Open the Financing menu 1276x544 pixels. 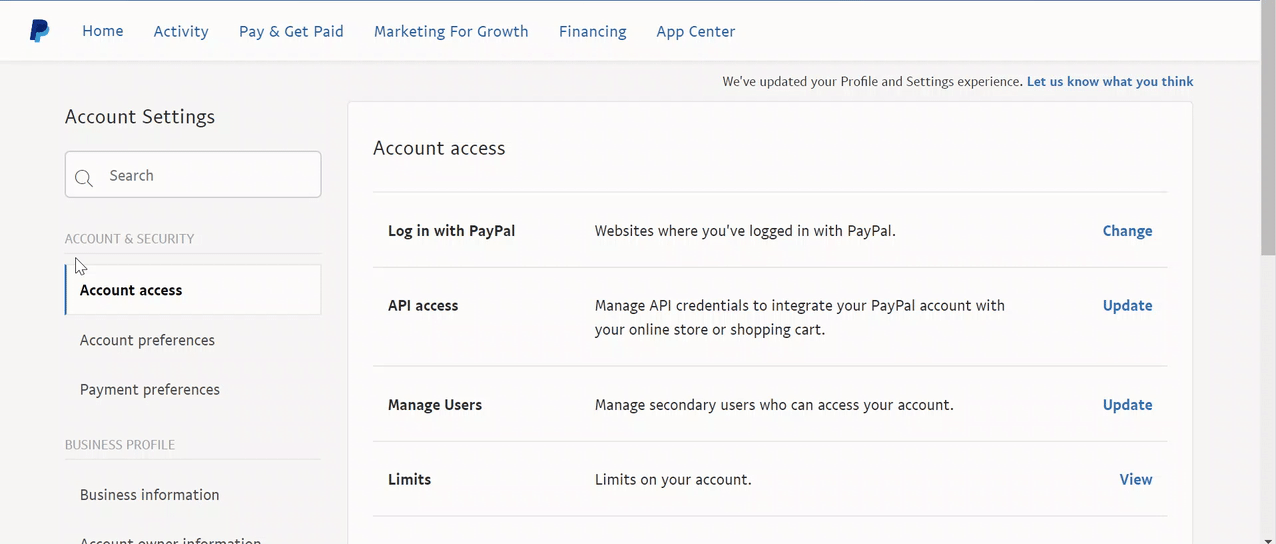[593, 31]
